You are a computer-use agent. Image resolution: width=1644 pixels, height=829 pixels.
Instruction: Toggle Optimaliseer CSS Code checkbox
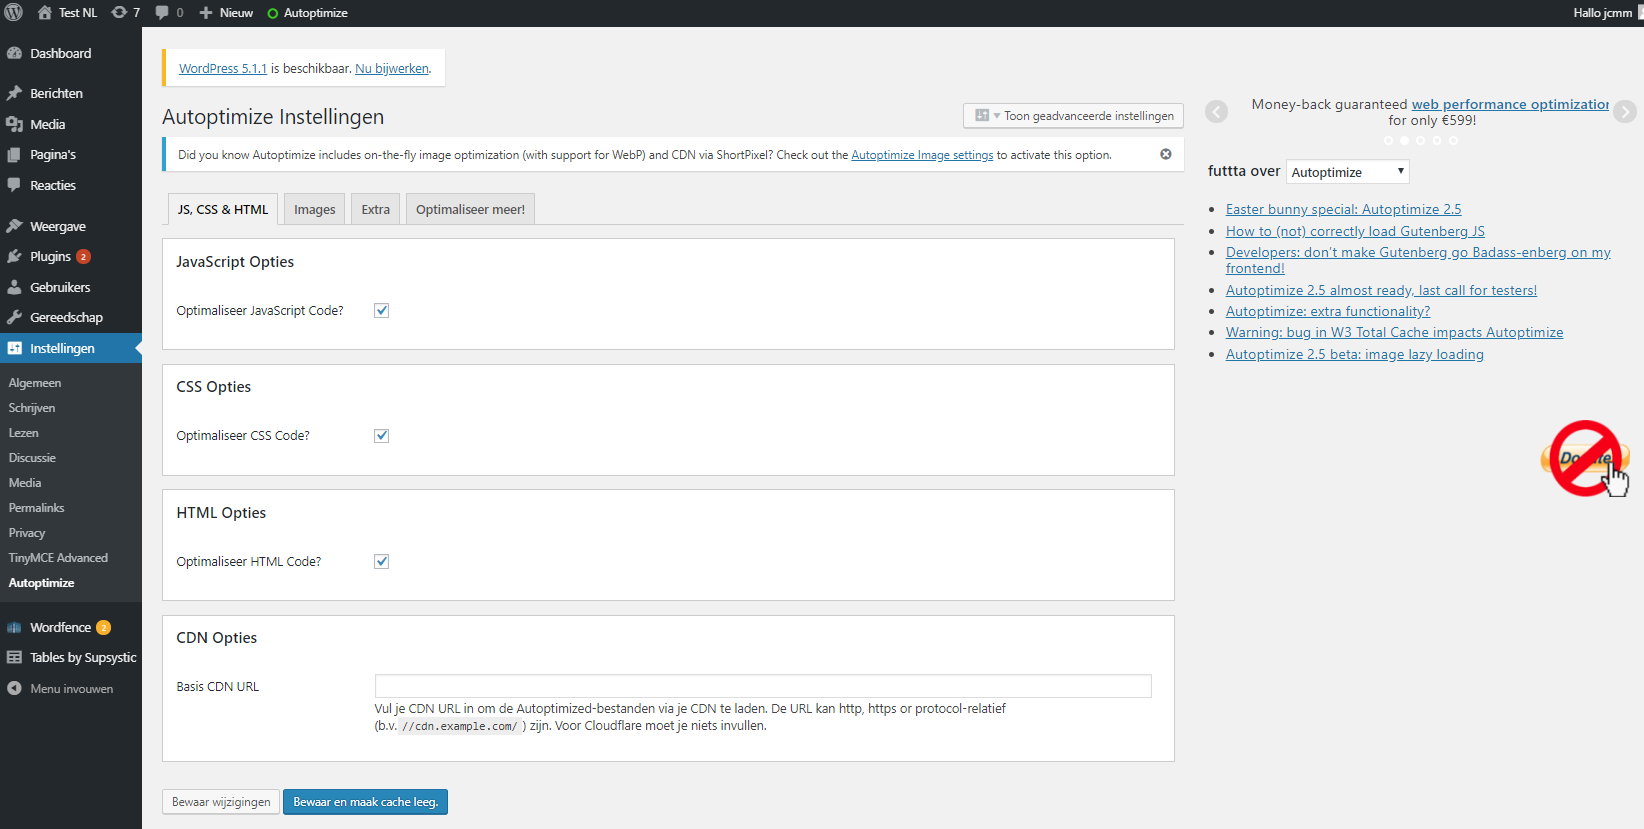381,435
